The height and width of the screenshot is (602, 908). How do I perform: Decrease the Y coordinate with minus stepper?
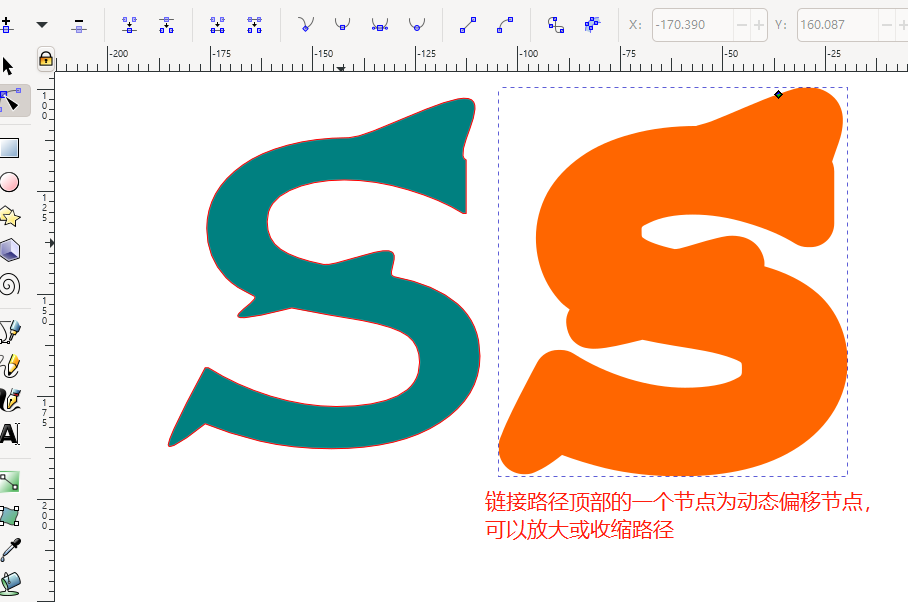tap(887, 25)
